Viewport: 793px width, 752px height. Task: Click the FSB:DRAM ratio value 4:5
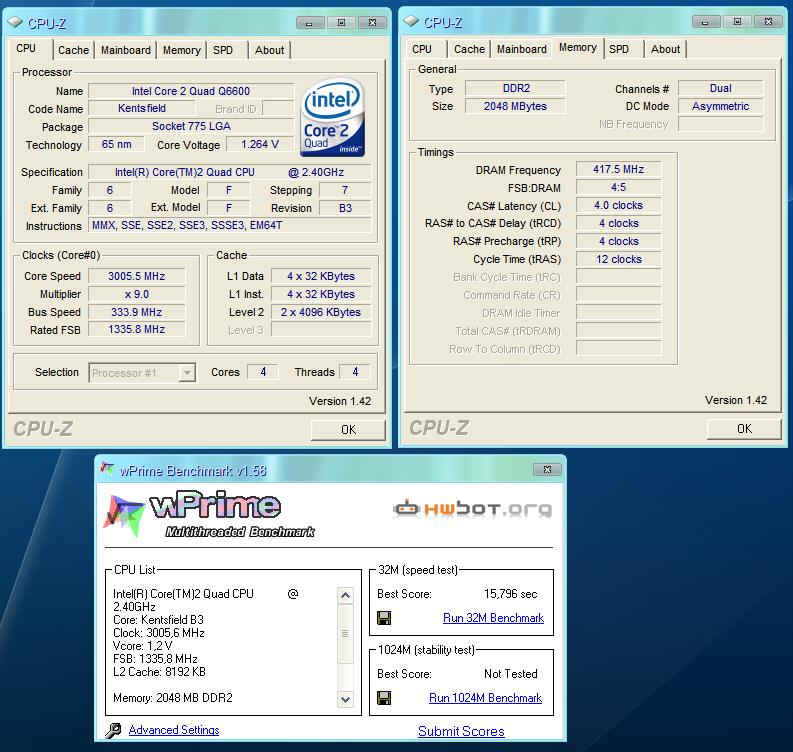619,188
